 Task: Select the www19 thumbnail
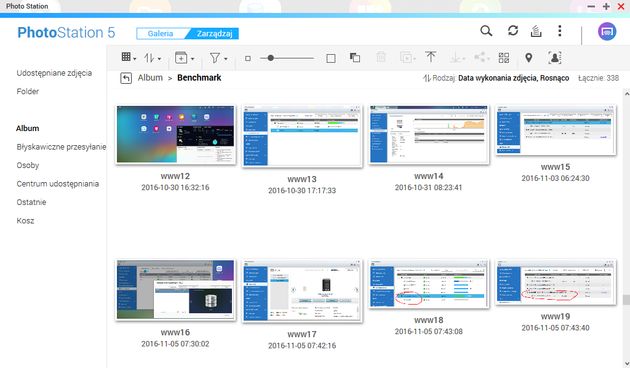[556, 282]
